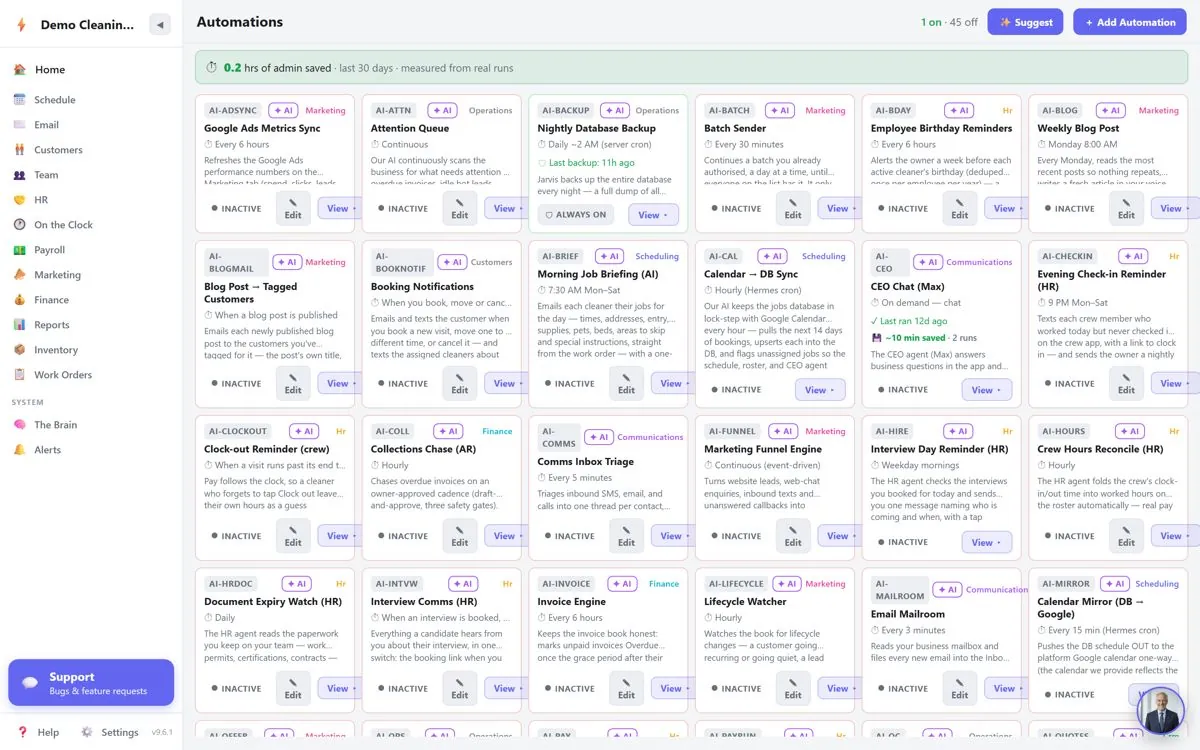Click the Help question mark icon
The width and height of the screenshot is (1200, 750).
point(22,732)
